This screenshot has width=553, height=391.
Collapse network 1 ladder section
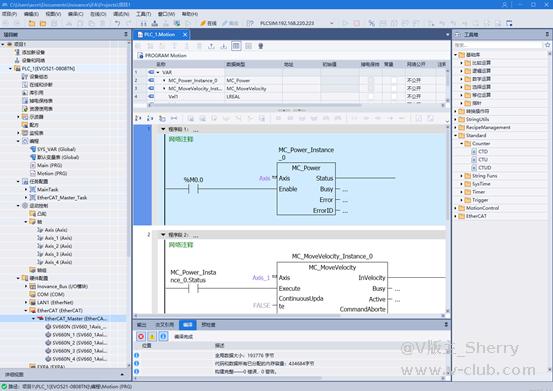(x=163, y=129)
